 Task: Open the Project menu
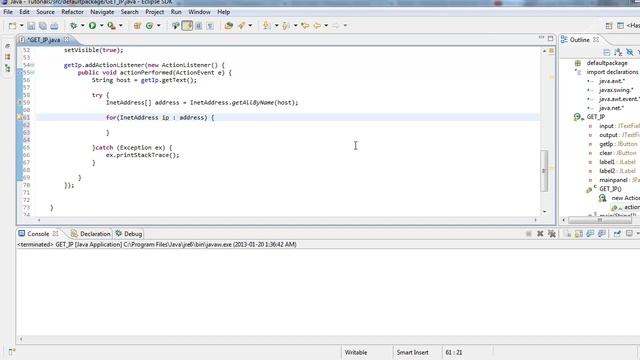(155, 12)
